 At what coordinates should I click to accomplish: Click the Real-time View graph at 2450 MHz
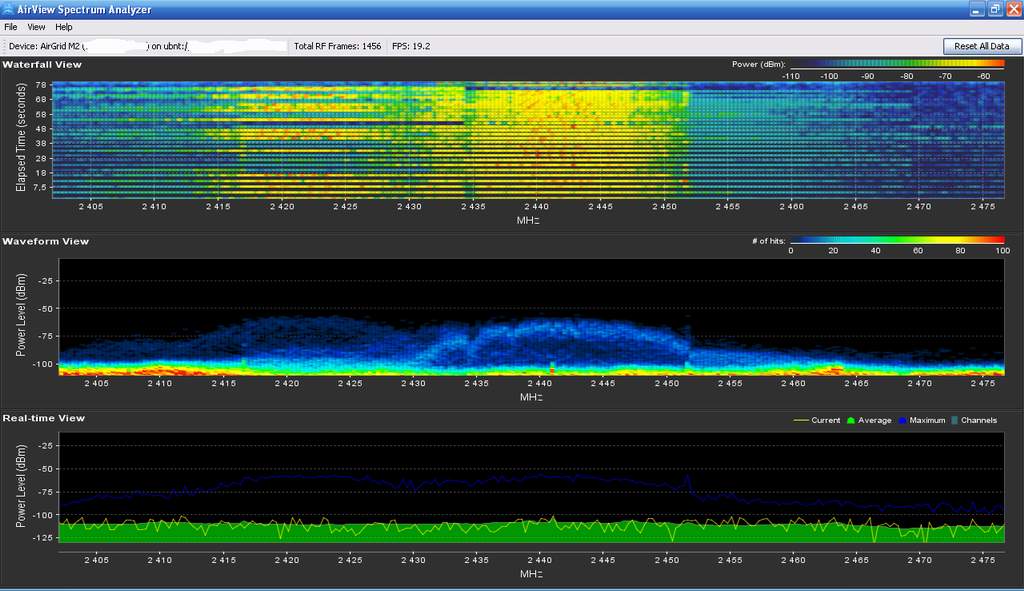tap(667, 490)
